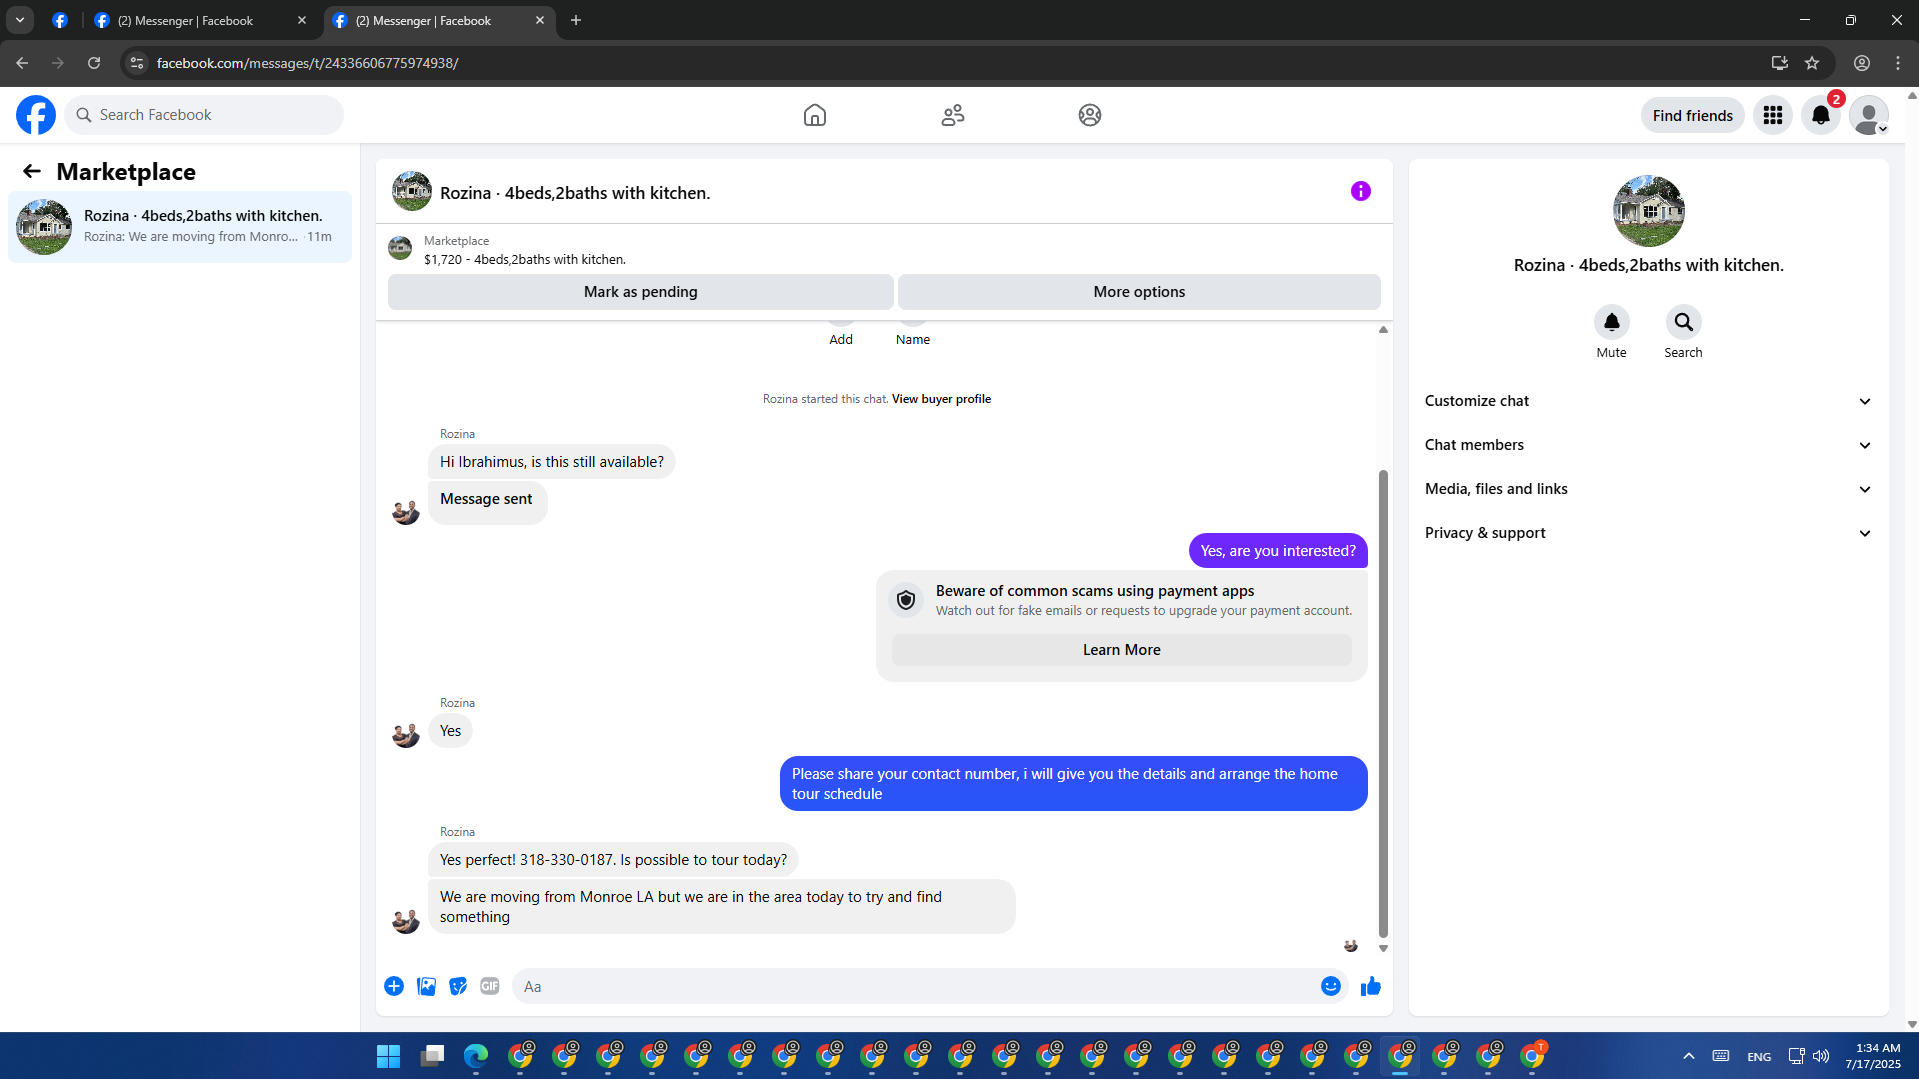Switch to the pinned Facebook tab
The width and height of the screenshot is (1919, 1079).
(60, 20)
